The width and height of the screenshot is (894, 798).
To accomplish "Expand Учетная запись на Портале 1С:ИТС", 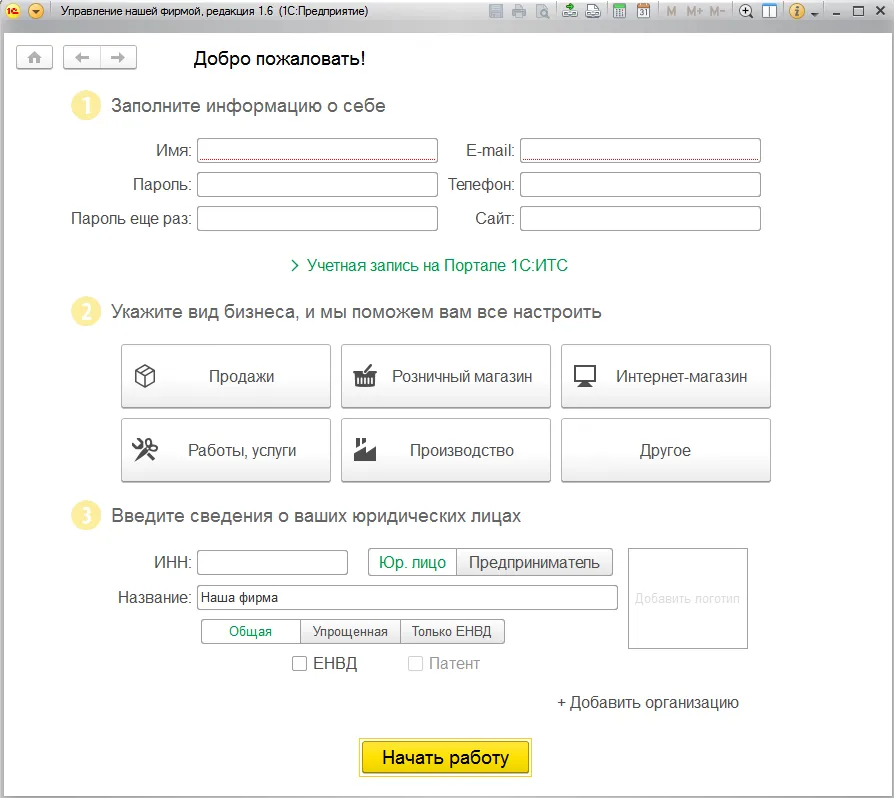I will click(429, 266).
